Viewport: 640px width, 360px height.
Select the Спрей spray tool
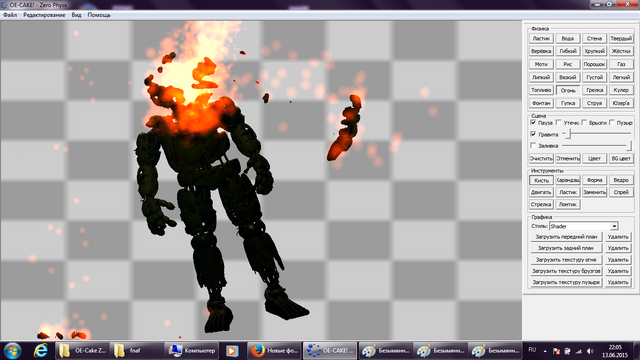click(621, 192)
